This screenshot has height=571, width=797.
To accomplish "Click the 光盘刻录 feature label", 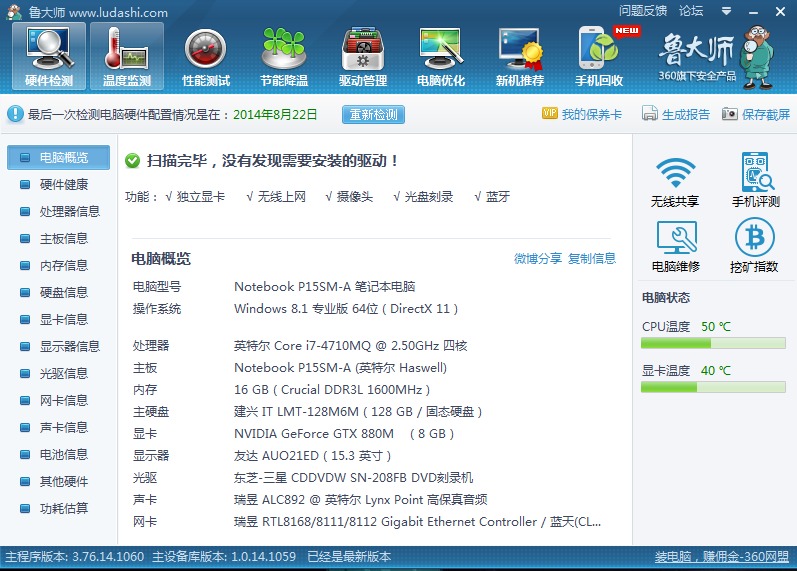I will coord(428,197).
